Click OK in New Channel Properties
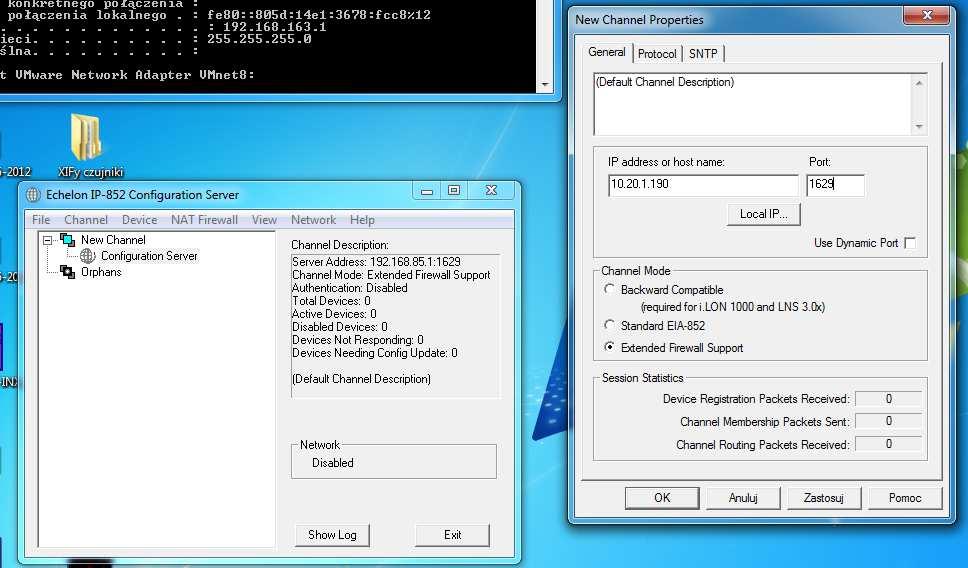Image resolution: width=968 pixels, height=568 pixels. click(x=662, y=498)
